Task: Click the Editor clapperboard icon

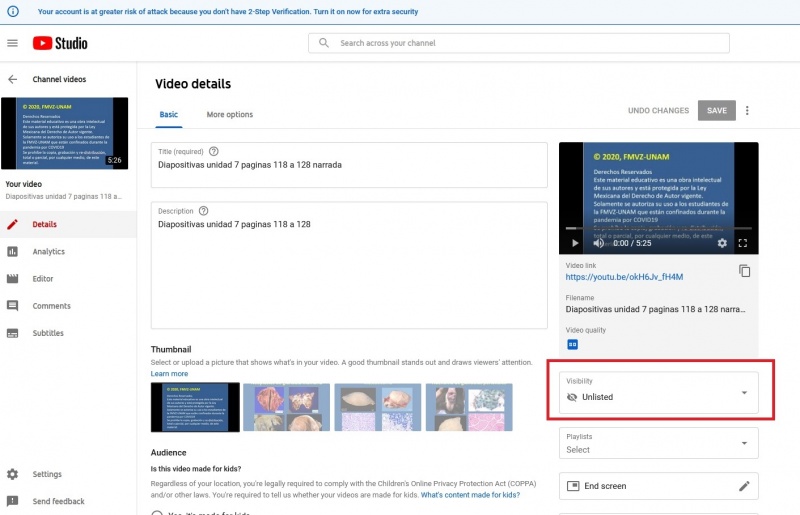Action: (x=12, y=279)
